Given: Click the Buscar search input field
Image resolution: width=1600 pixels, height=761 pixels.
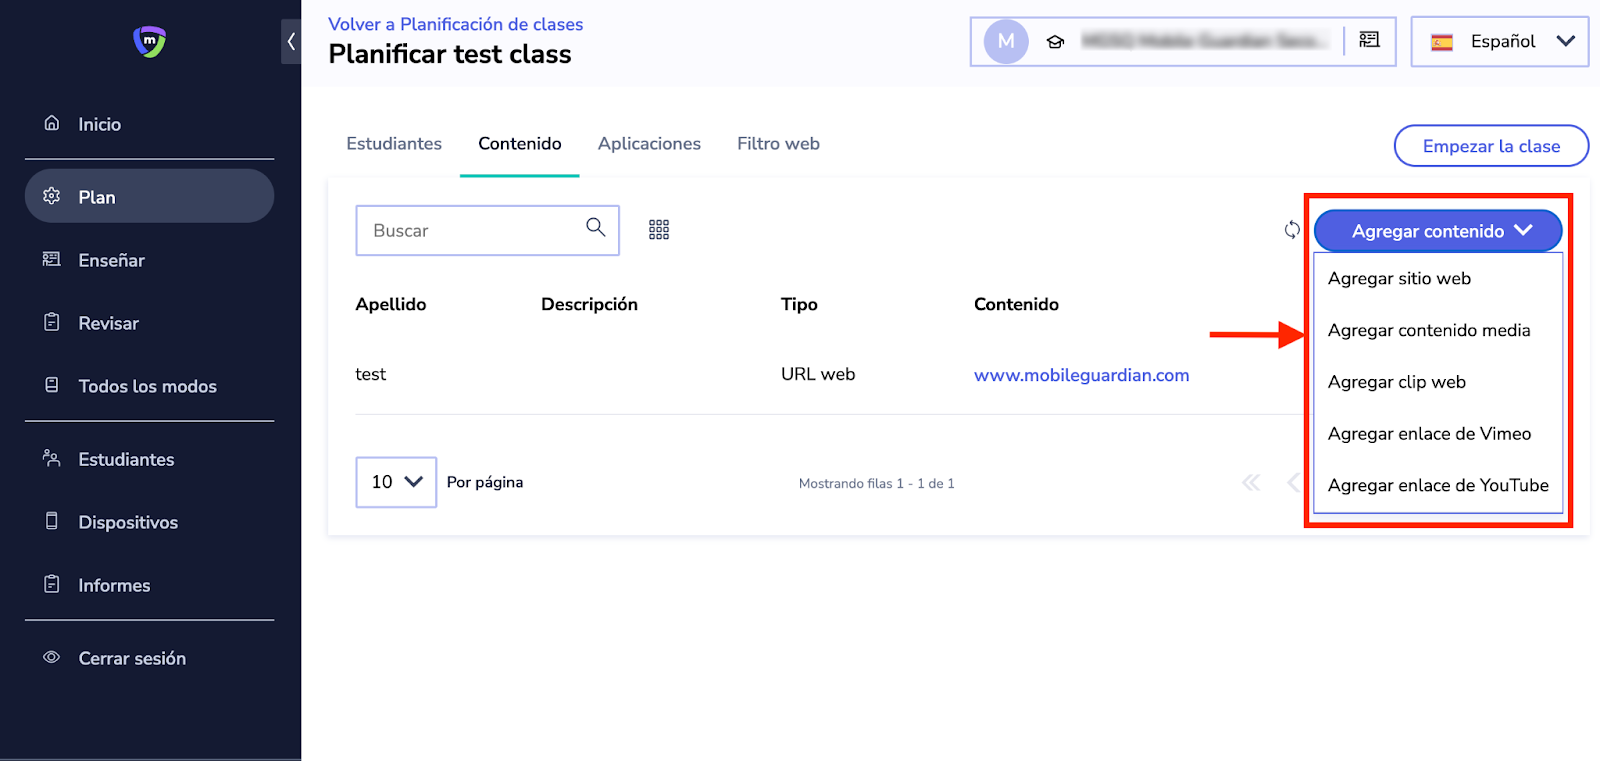Looking at the screenshot, I should tap(470, 231).
